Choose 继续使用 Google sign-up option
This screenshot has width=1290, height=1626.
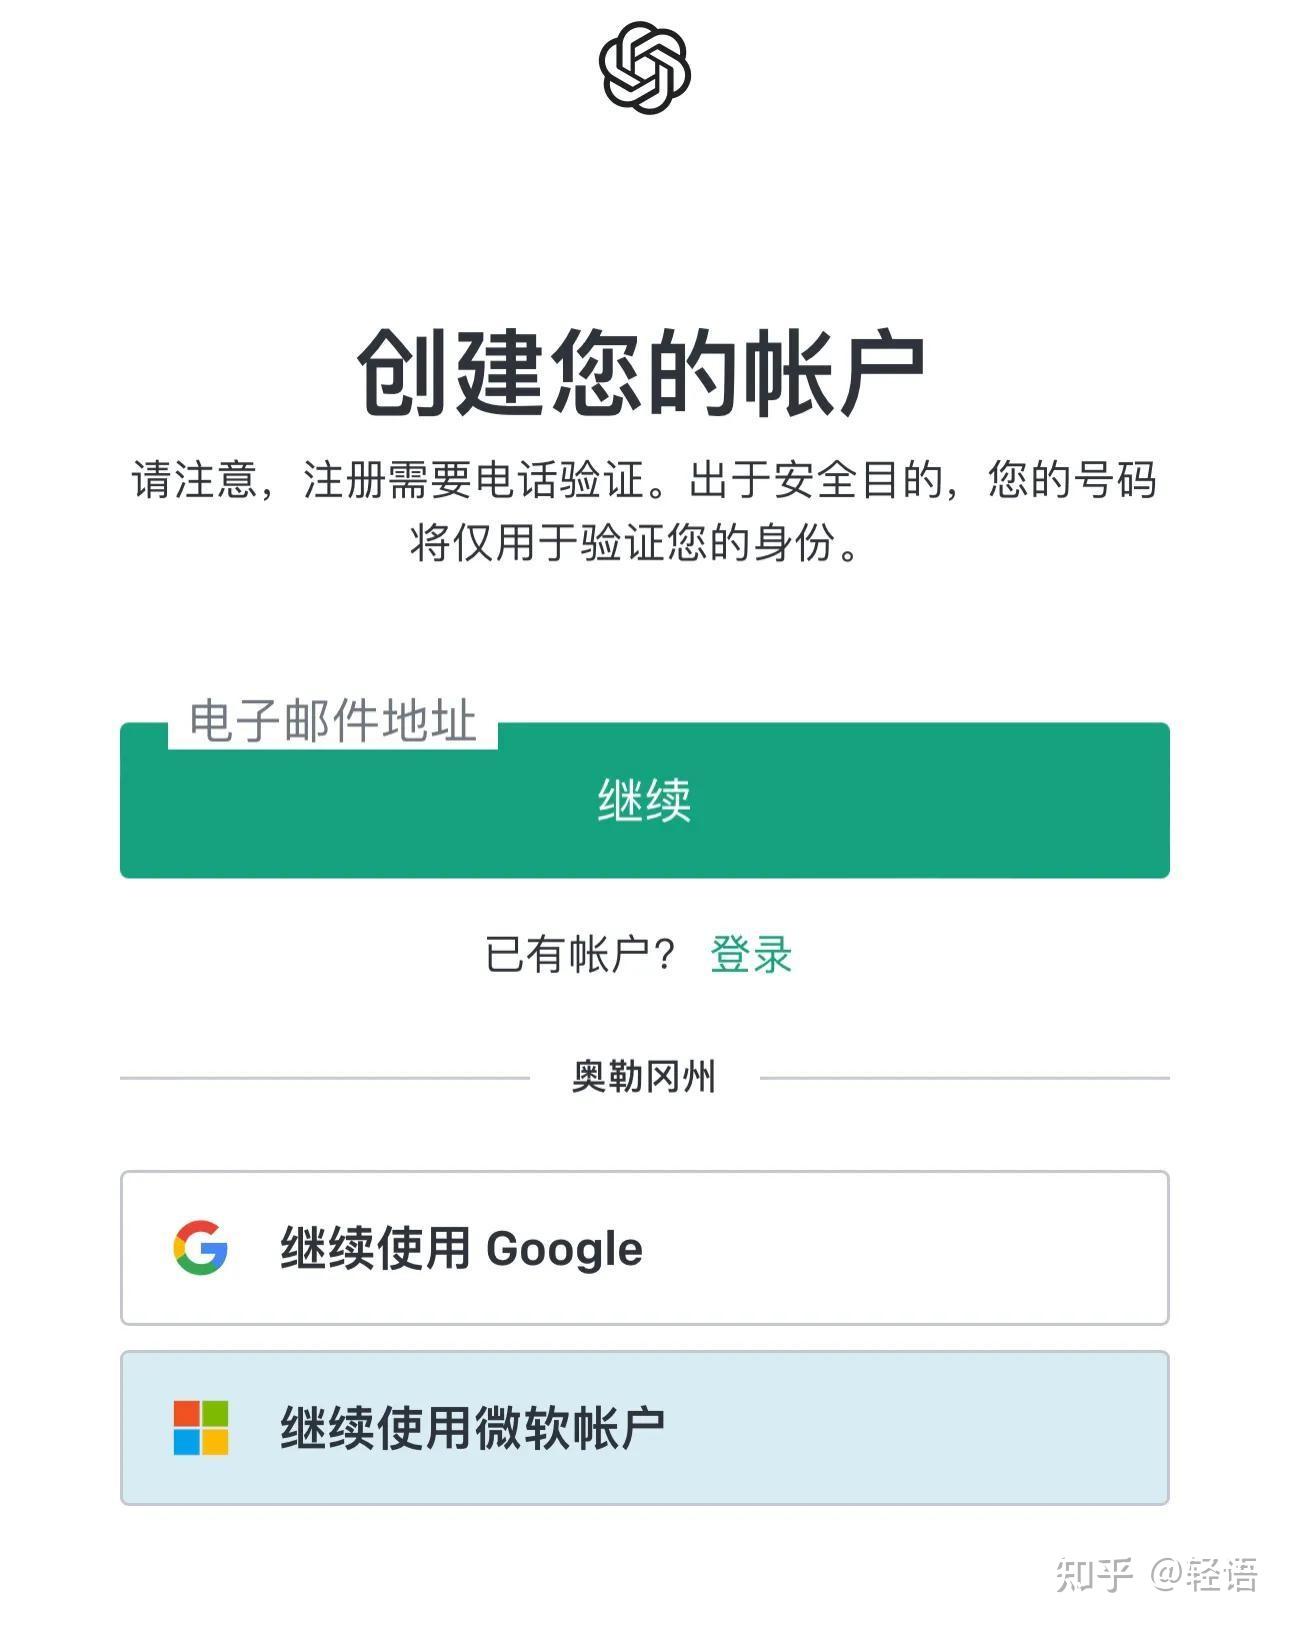(x=644, y=1247)
